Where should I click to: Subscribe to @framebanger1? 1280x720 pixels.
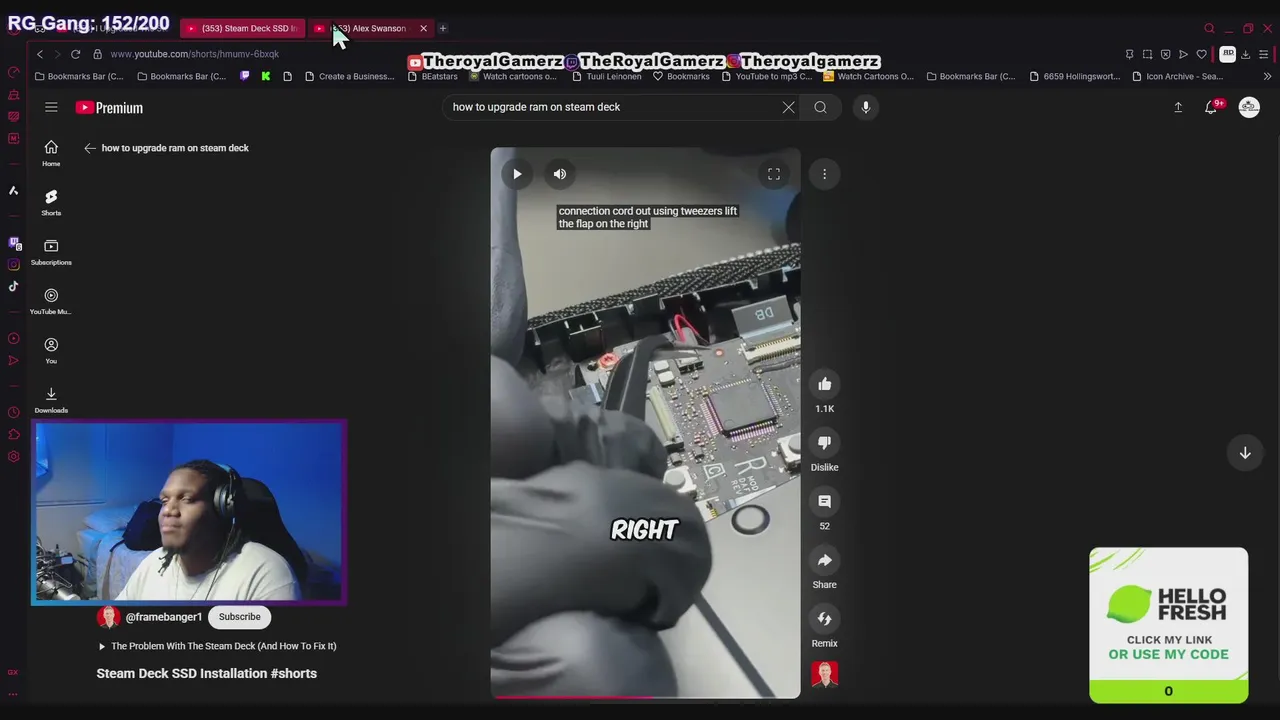click(x=239, y=617)
